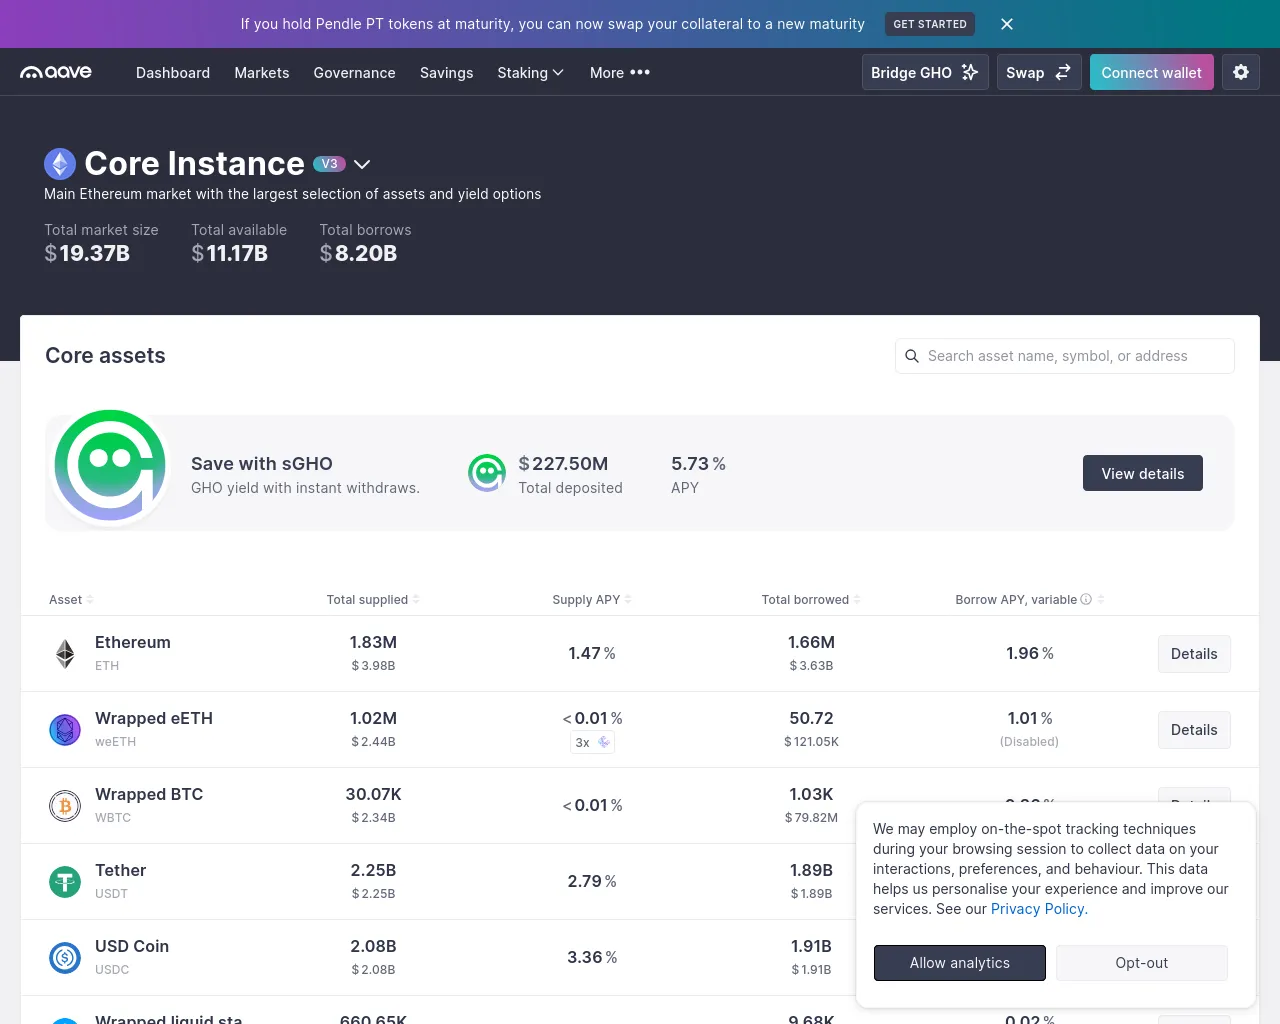The width and height of the screenshot is (1280, 1024).
Task: Click the Wrapped BTC token icon
Action: 65,805
